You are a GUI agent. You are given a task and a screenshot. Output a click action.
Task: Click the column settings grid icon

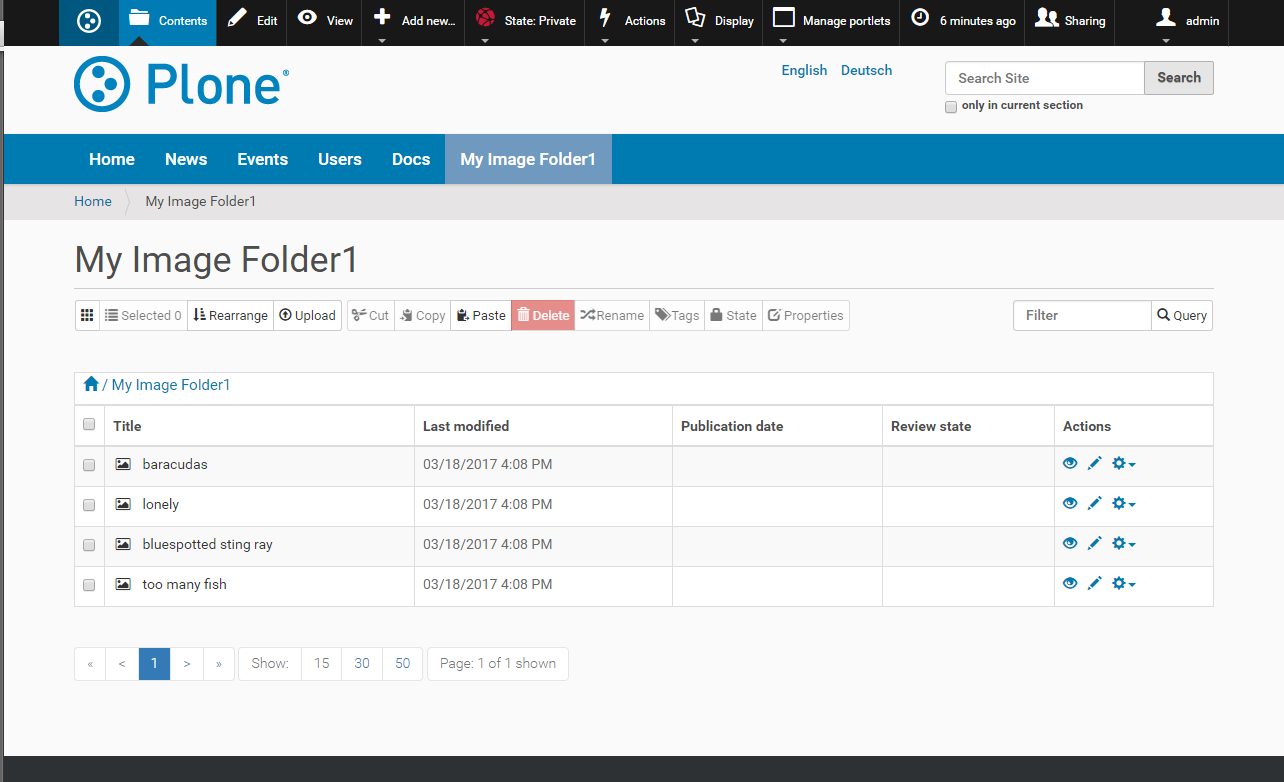[x=87, y=315]
